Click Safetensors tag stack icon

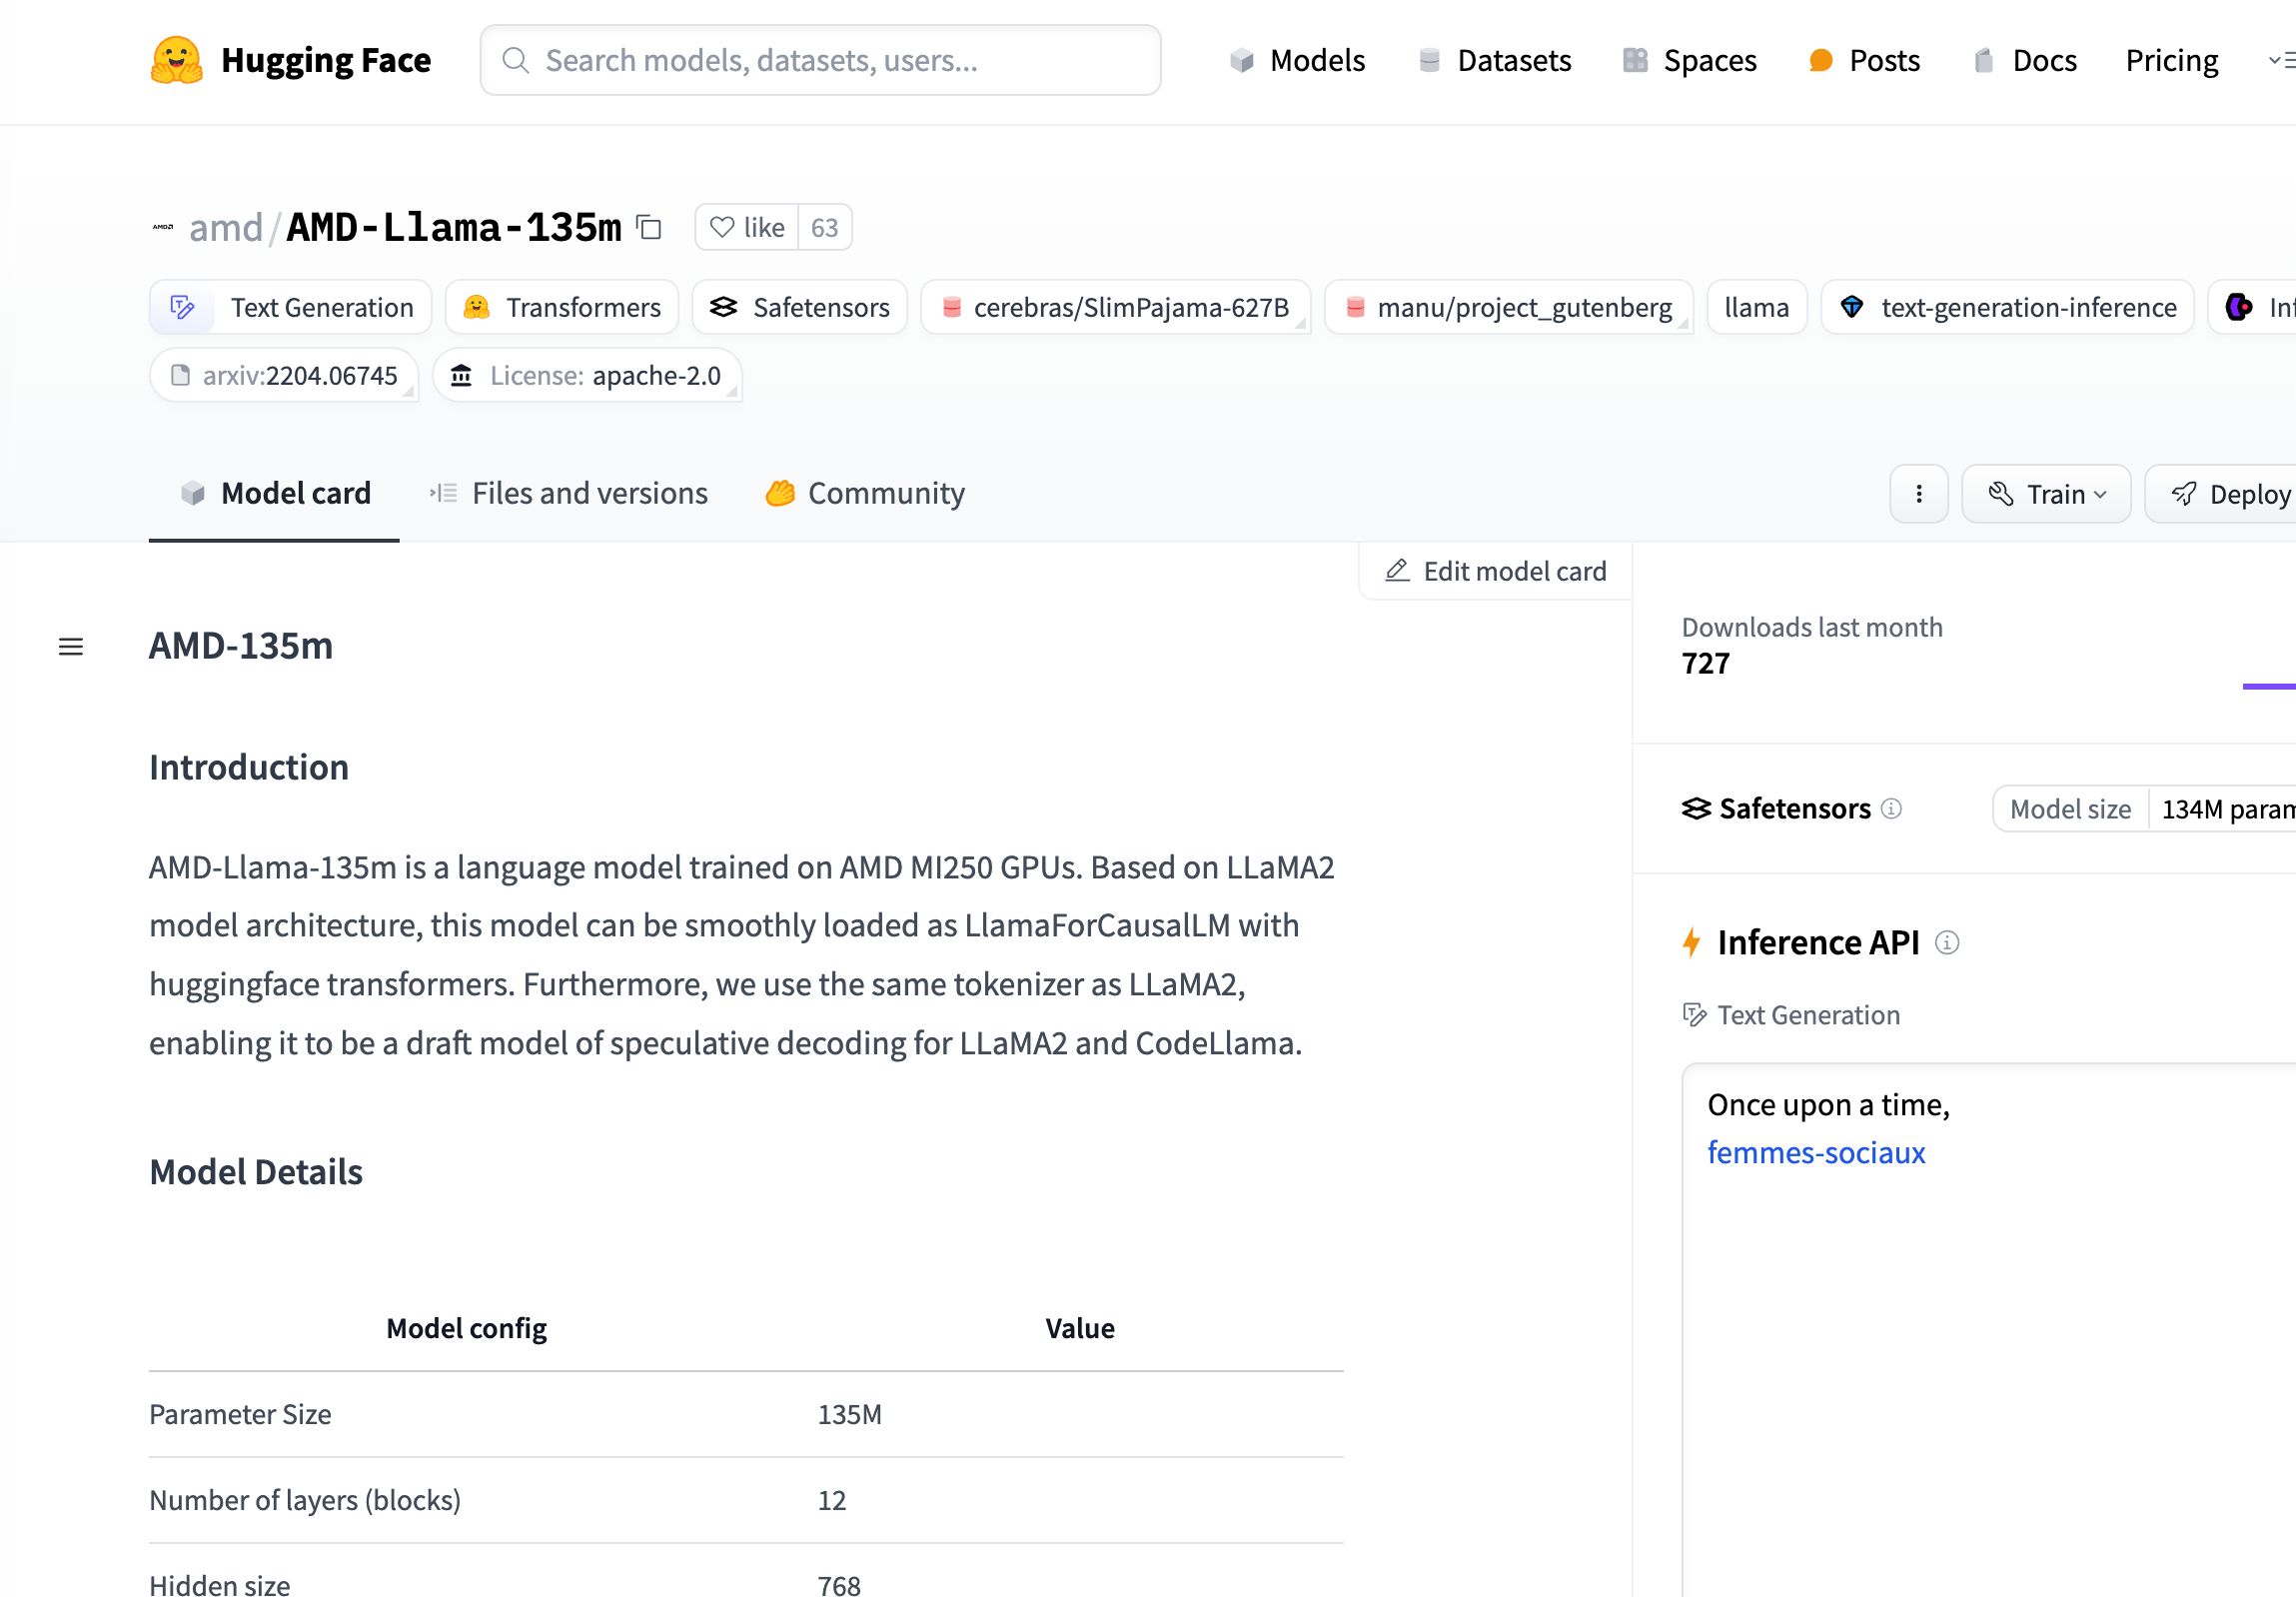(x=723, y=307)
